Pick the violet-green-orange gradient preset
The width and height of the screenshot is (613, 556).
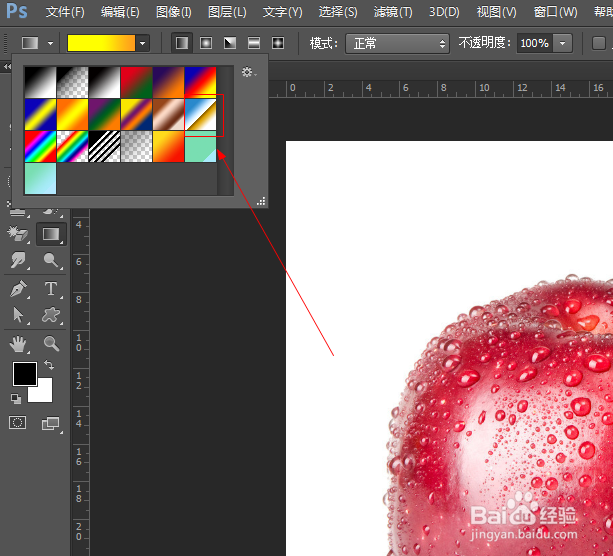click(105, 114)
